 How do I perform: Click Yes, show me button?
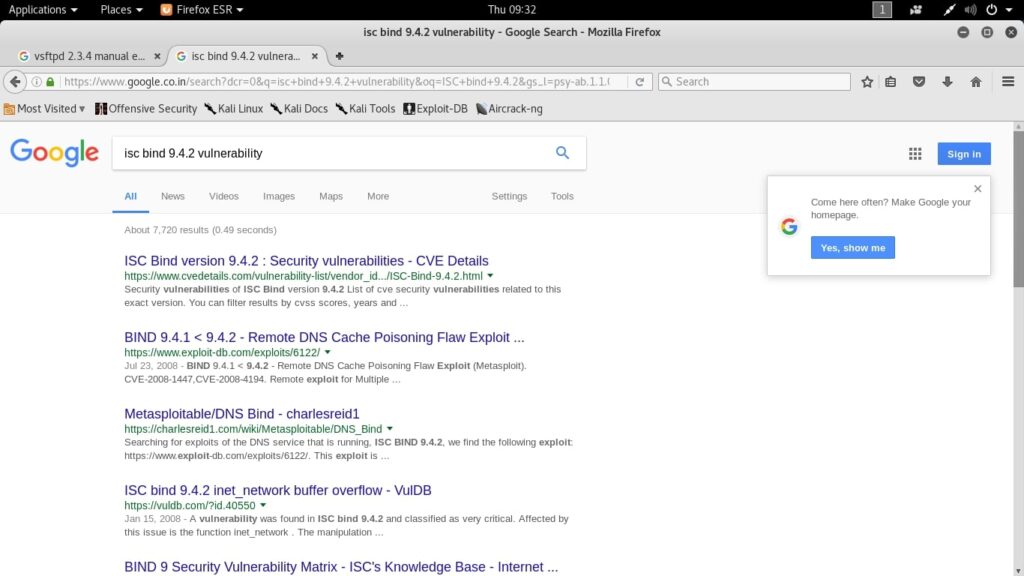[x=853, y=248]
